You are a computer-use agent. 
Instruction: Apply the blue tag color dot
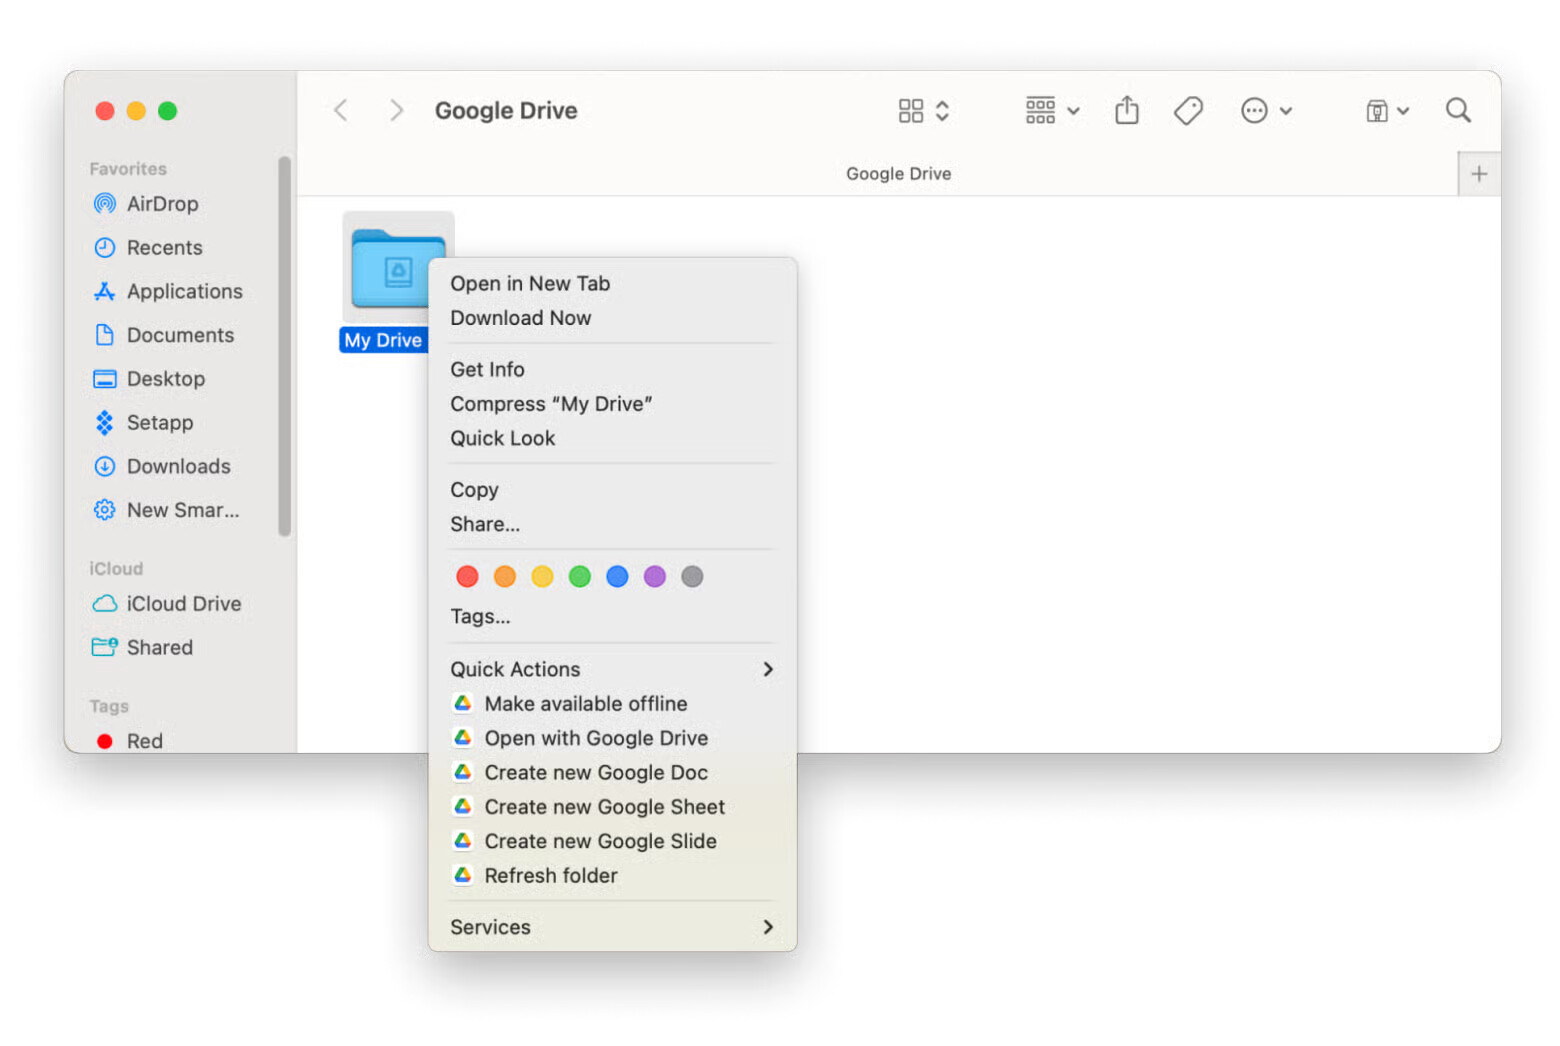(617, 577)
